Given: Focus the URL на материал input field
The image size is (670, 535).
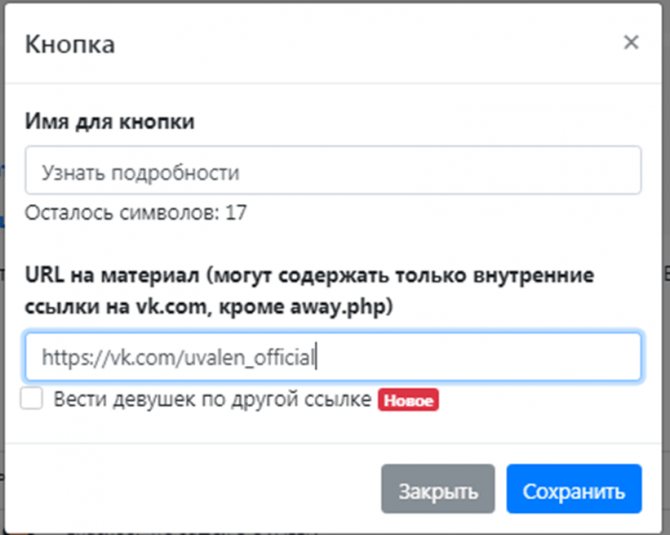Looking at the screenshot, I should coord(333,356).
